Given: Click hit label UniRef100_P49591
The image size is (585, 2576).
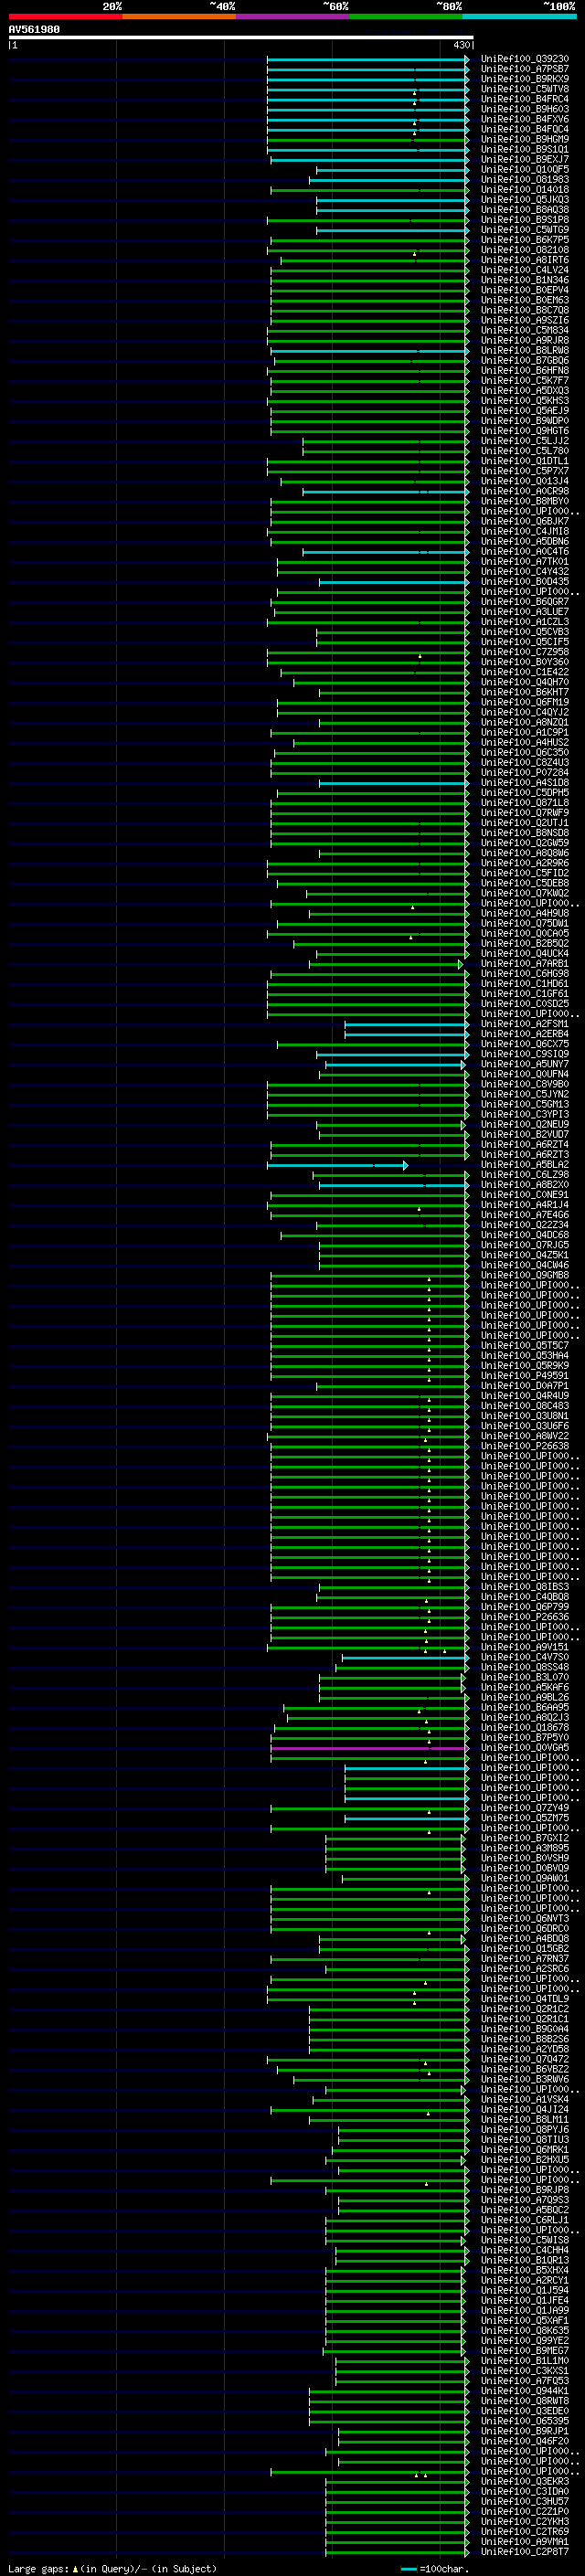Looking at the screenshot, I should coord(524,1376).
